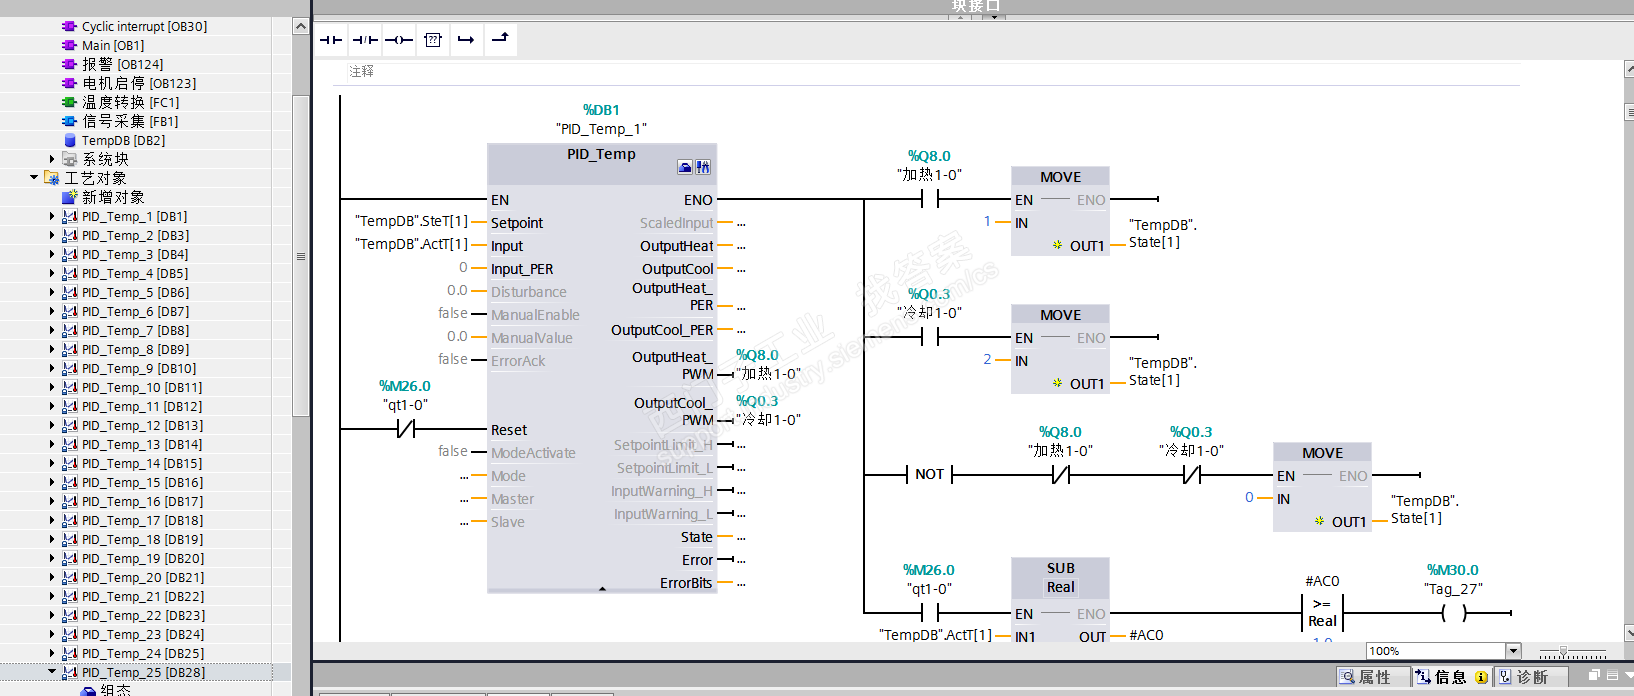Insert an output coil instruction
The image size is (1634, 696).
pyautogui.click(x=399, y=40)
